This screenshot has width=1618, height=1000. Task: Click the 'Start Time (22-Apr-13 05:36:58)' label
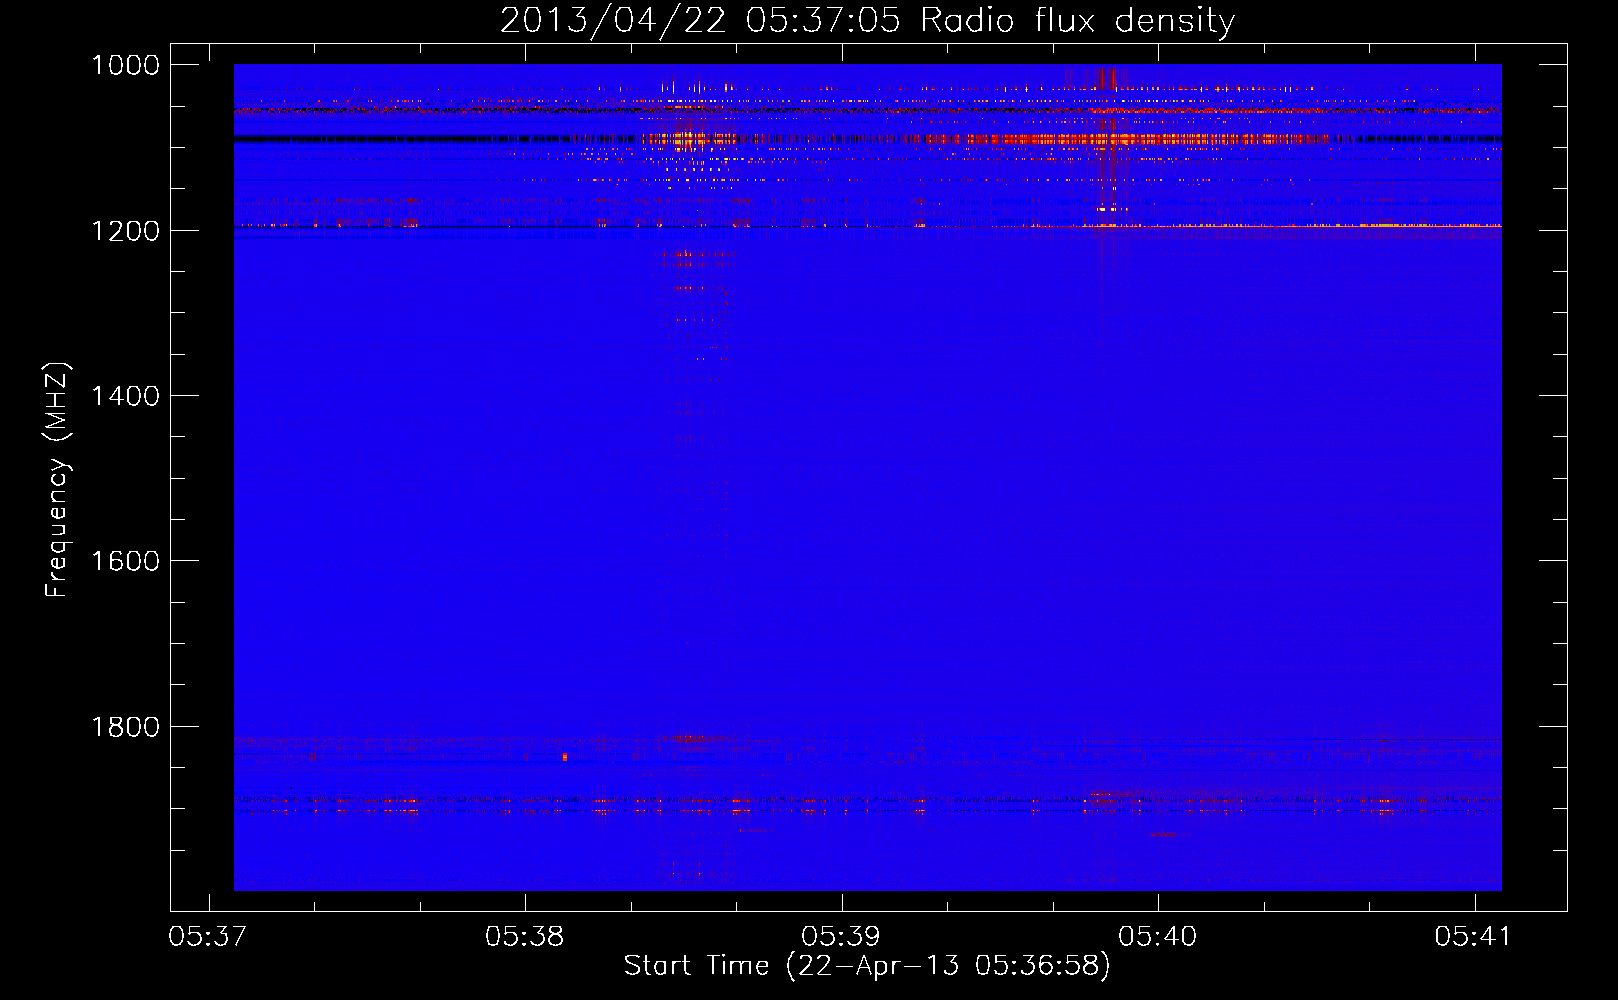[x=867, y=966]
